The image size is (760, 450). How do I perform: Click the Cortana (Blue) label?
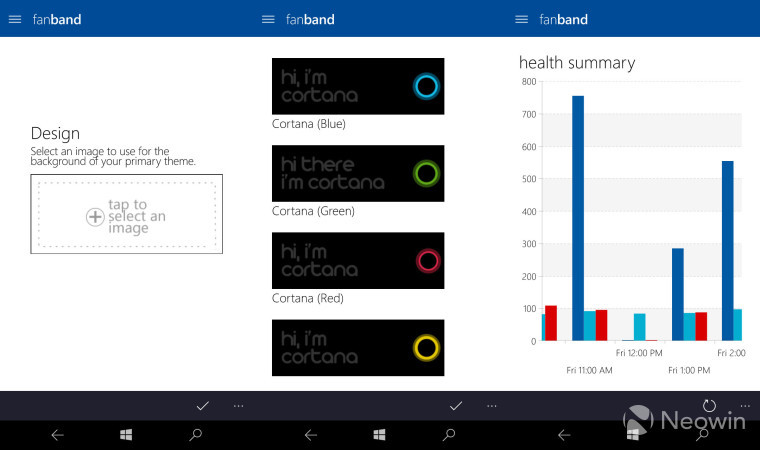point(309,124)
